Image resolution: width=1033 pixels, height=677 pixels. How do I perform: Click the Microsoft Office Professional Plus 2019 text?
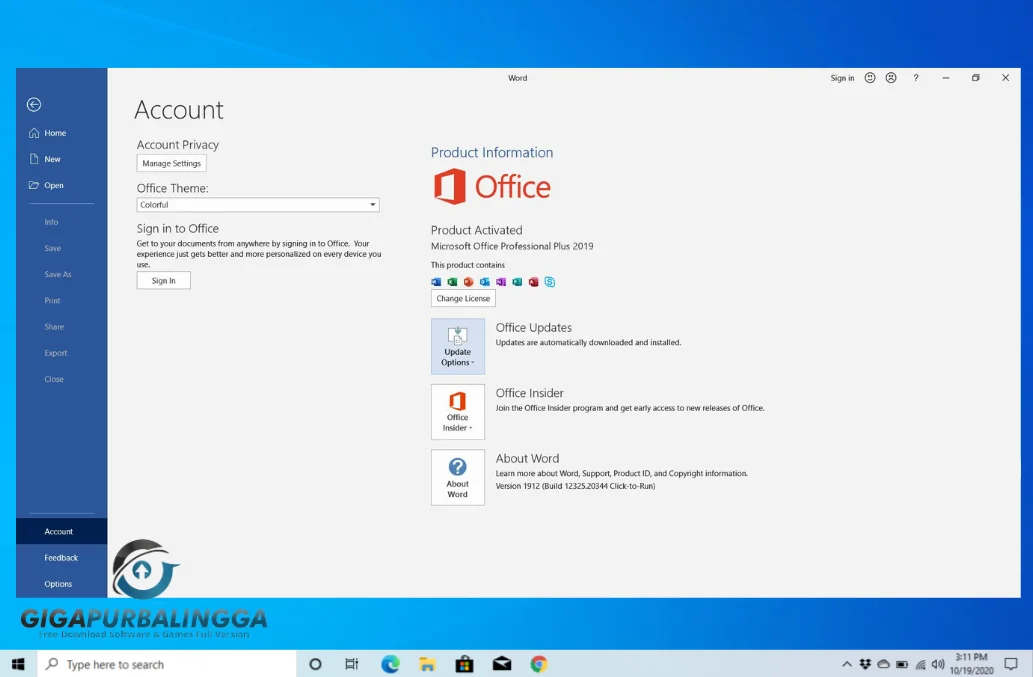coord(512,246)
